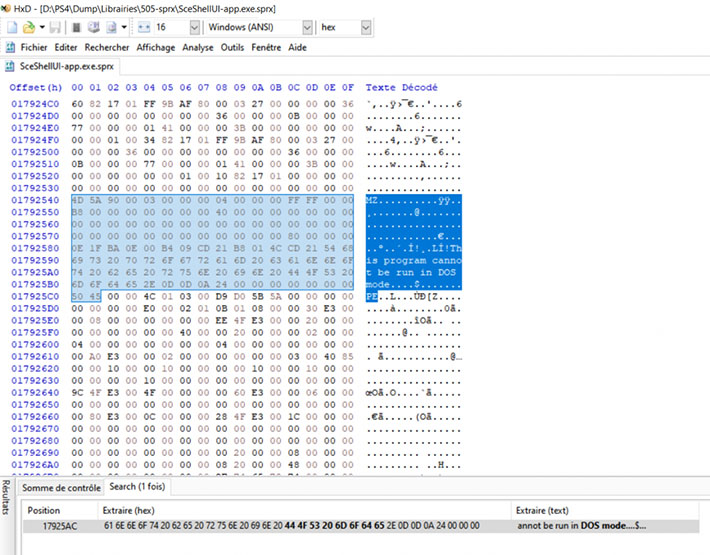This screenshot has width=710, height=555.
Task: Open the Analyse menu
Action: (x=198, y=47)
